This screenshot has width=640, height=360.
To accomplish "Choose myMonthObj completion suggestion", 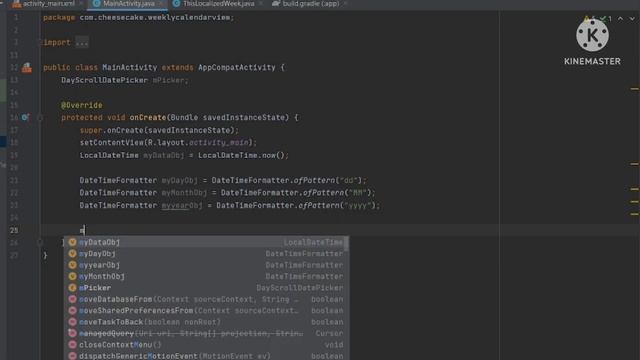I will coord(206,277).
